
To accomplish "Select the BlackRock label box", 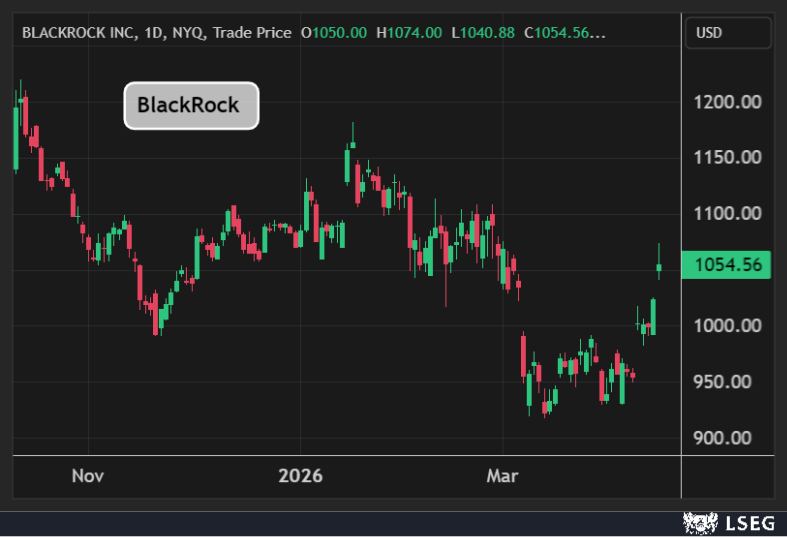I will 191,105.
